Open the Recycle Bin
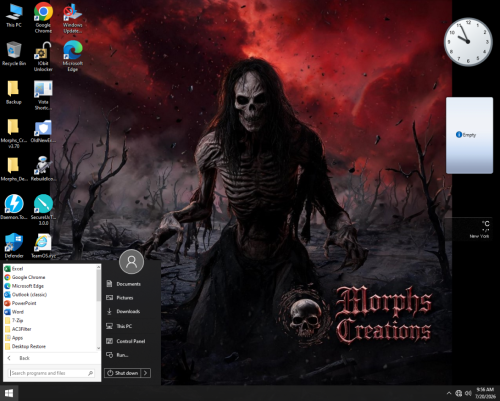The height and width of the screenshot is (401, 500). pos(14,53)
